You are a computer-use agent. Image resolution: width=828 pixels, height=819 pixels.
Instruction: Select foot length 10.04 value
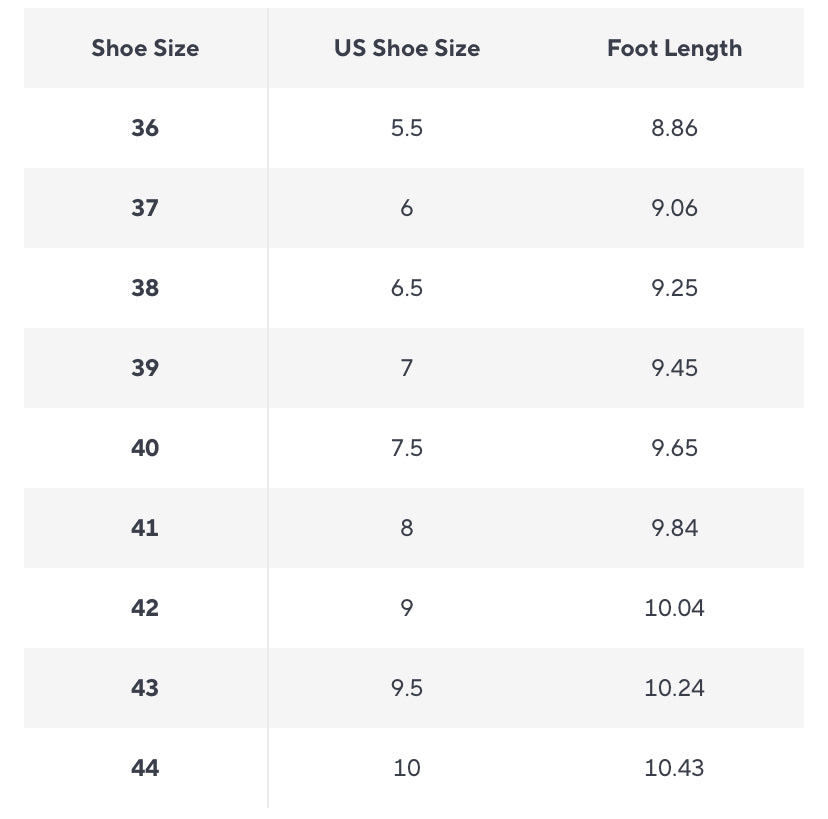pyautogui.click(x=674, y=608)
